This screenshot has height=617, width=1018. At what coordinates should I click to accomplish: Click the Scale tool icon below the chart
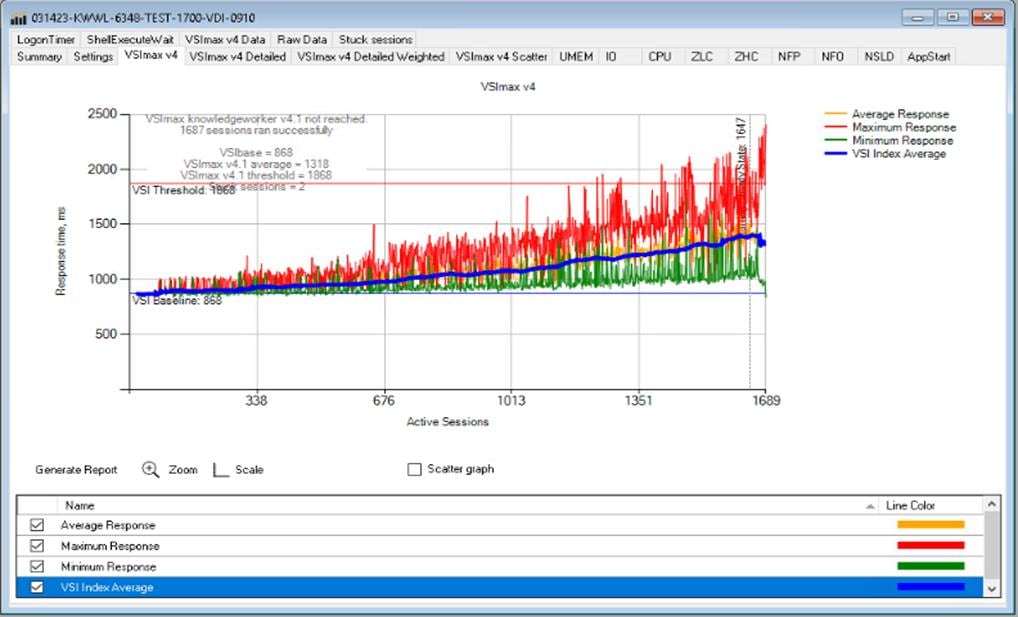[x=219, y=469]
